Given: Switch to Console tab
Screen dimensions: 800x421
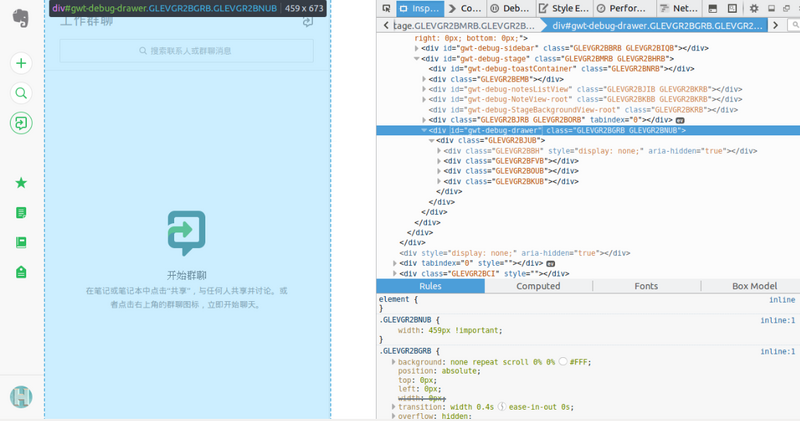Looking at the screenshot, I should pos(465,8).
